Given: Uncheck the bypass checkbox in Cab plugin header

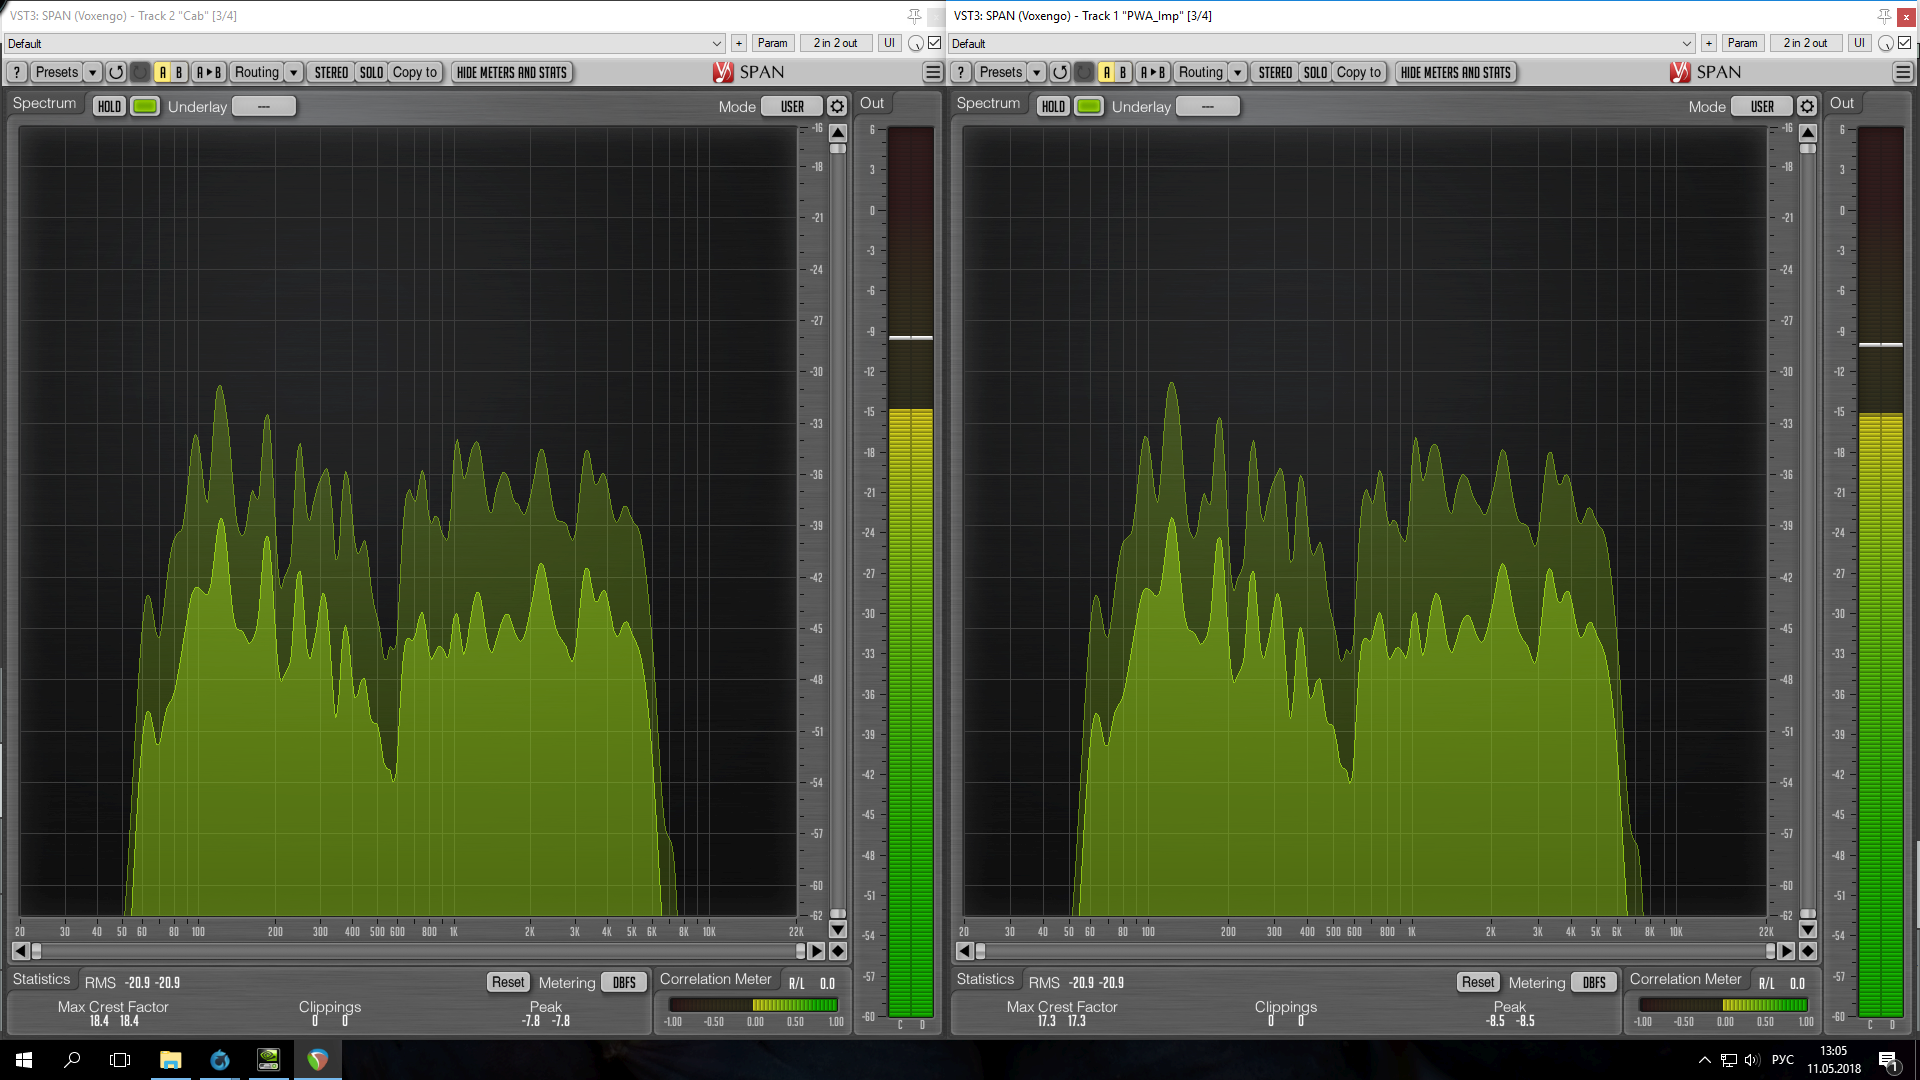Looking at the screenshot, I should pos(935,43).
